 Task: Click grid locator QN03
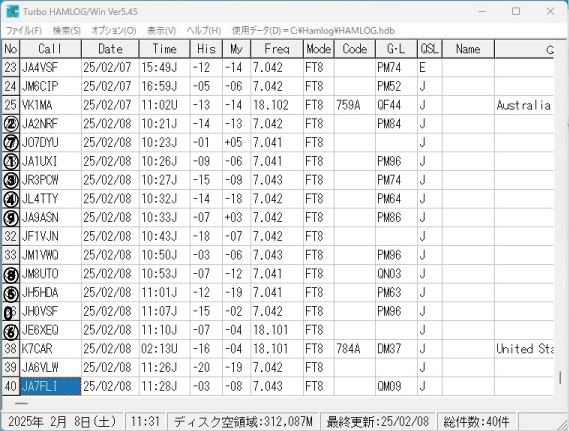click(389, 274)
